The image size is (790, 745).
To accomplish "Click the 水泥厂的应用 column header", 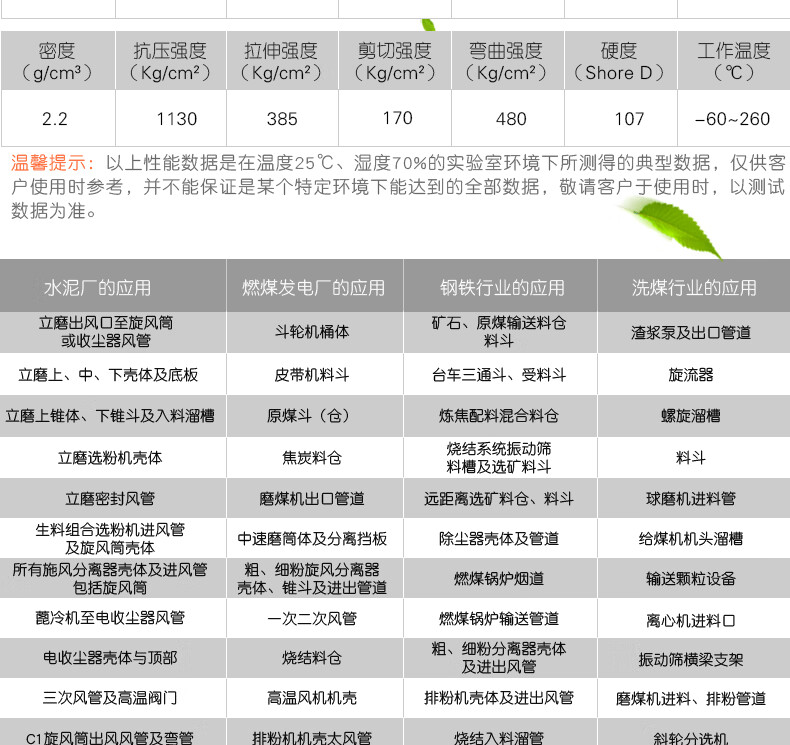I will [98, 288].
